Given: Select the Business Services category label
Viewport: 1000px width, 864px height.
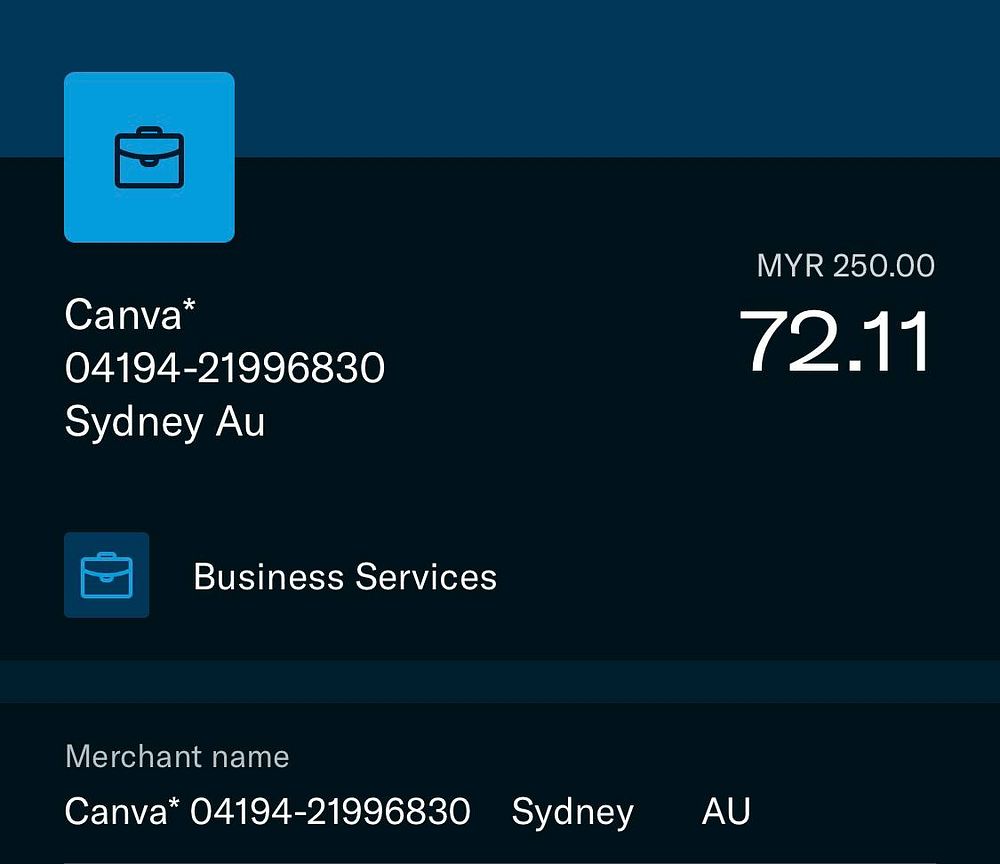Looking at the screenshot, I should point(345,577).
